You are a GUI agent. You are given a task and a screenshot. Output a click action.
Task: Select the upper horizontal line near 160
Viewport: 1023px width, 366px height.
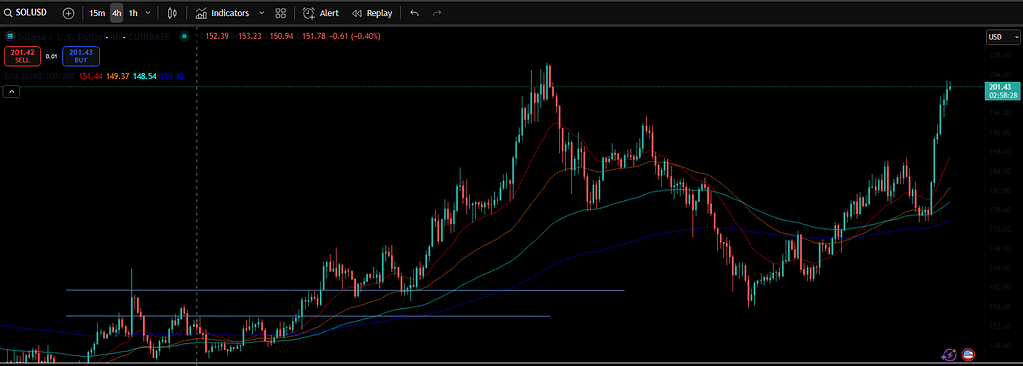coord(345,290)
